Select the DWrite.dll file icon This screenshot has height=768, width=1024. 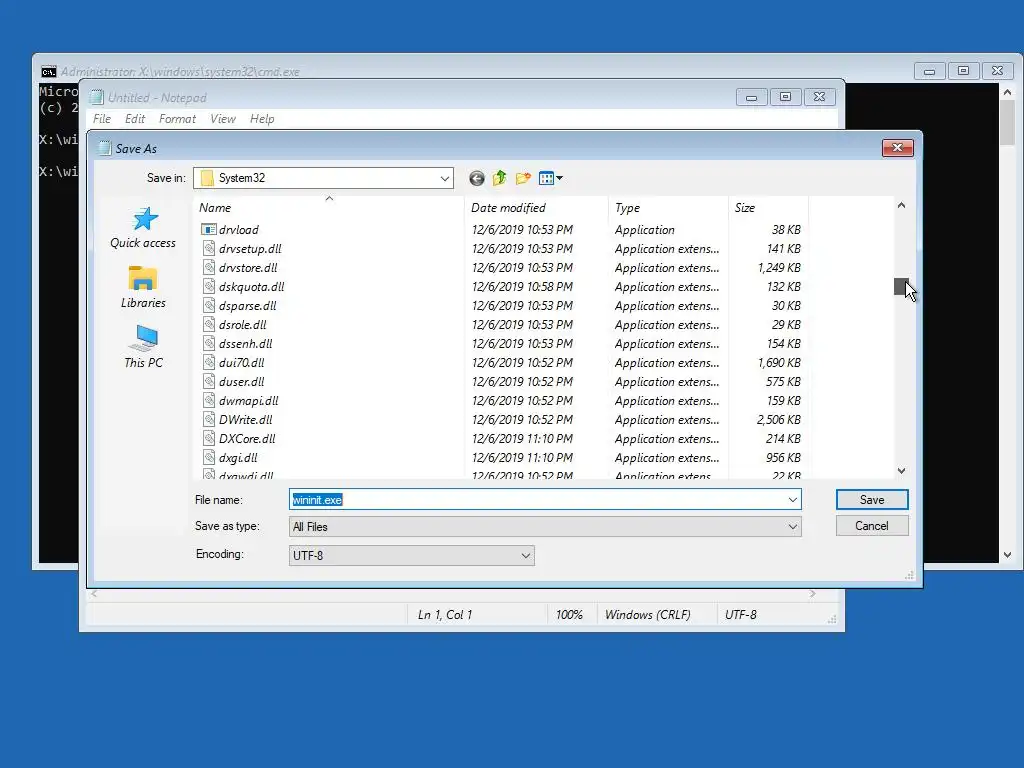(x=208, y=419)
